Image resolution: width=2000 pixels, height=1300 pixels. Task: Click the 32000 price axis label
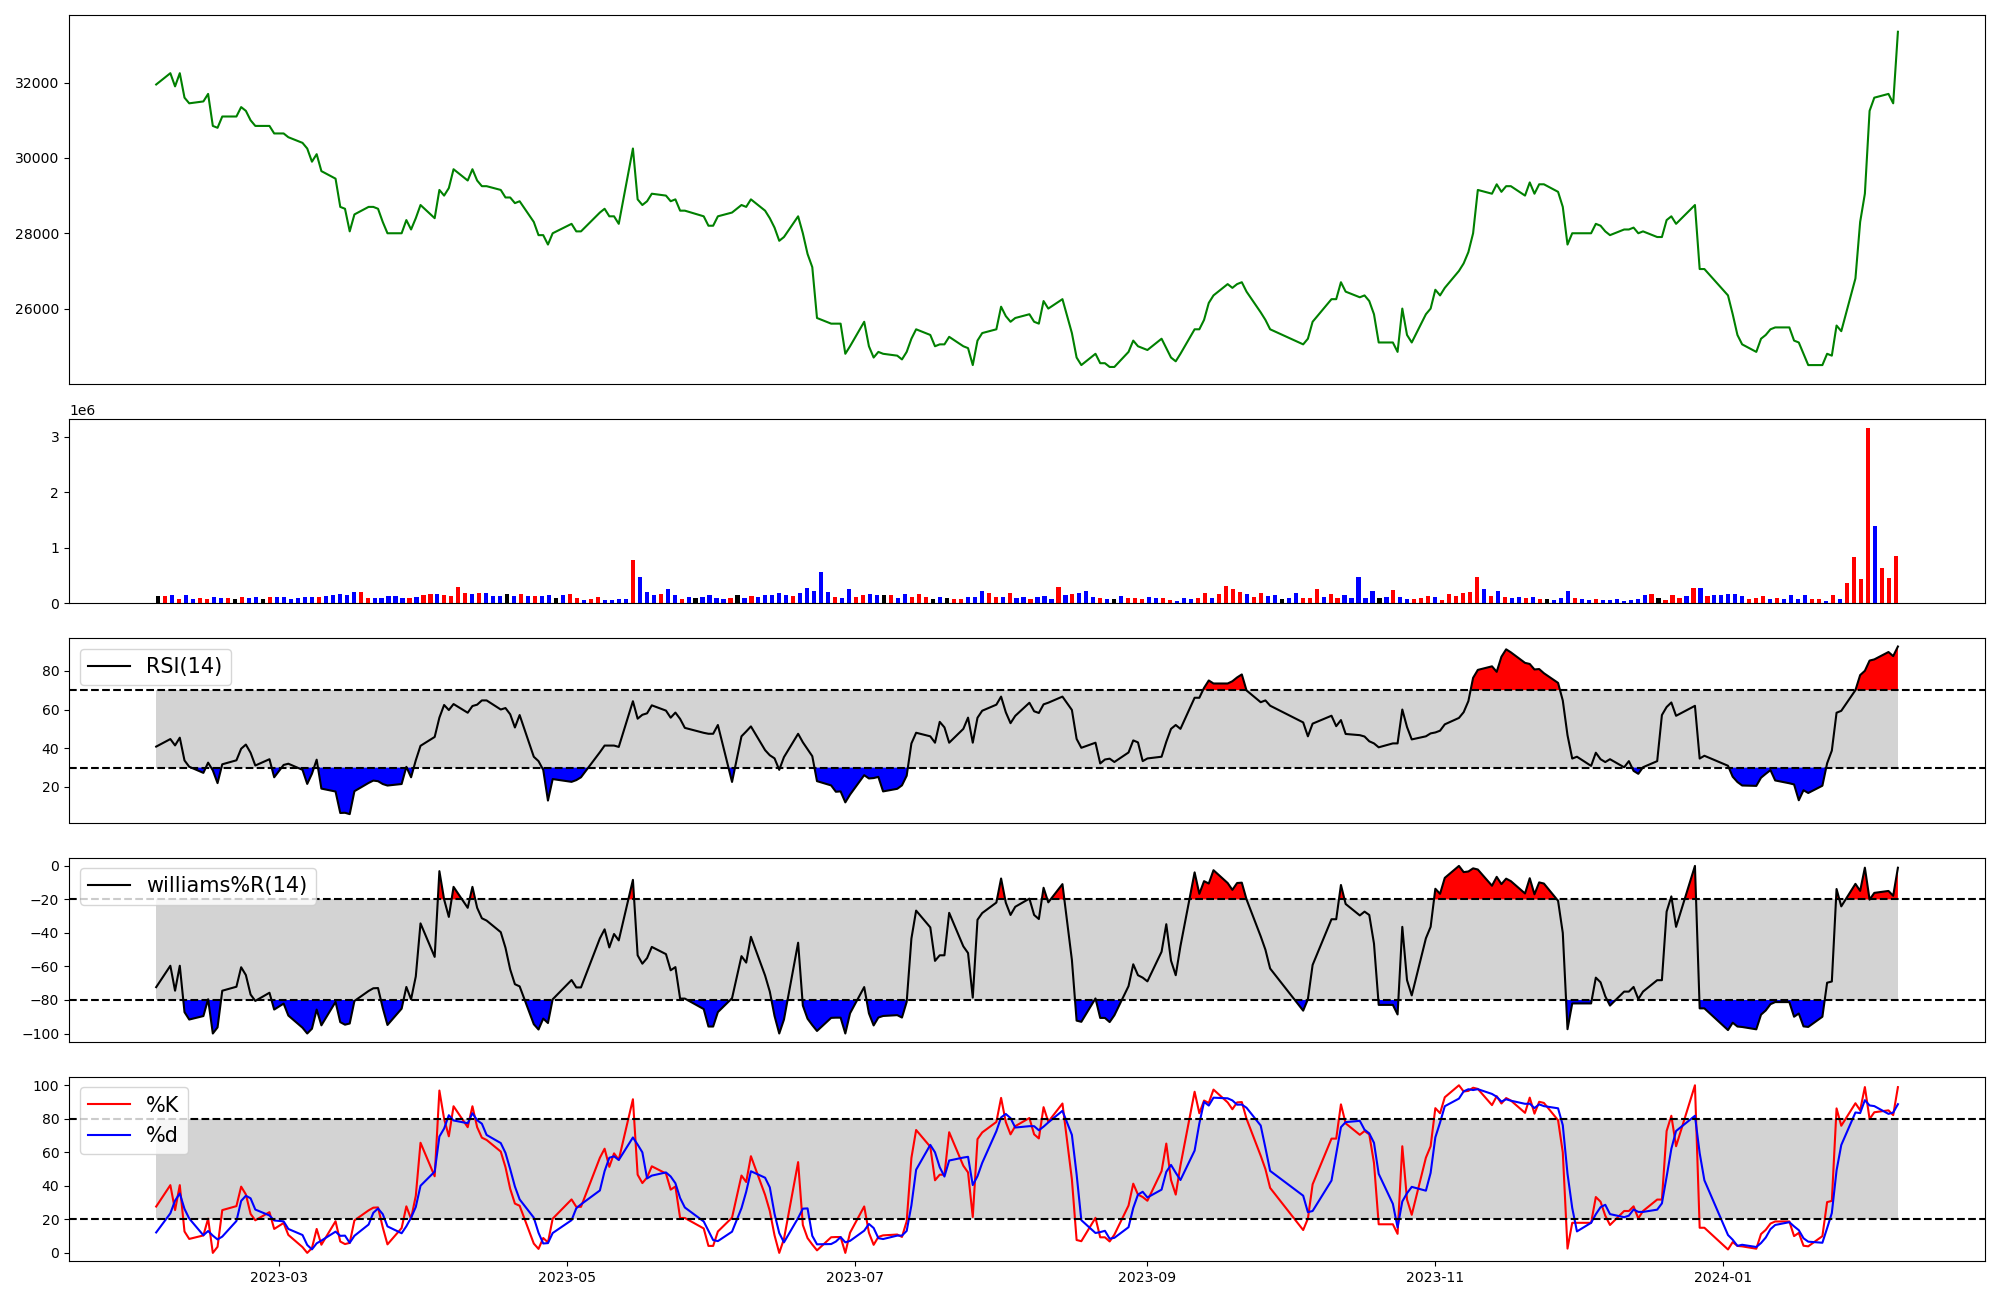(x=37, y=83)
